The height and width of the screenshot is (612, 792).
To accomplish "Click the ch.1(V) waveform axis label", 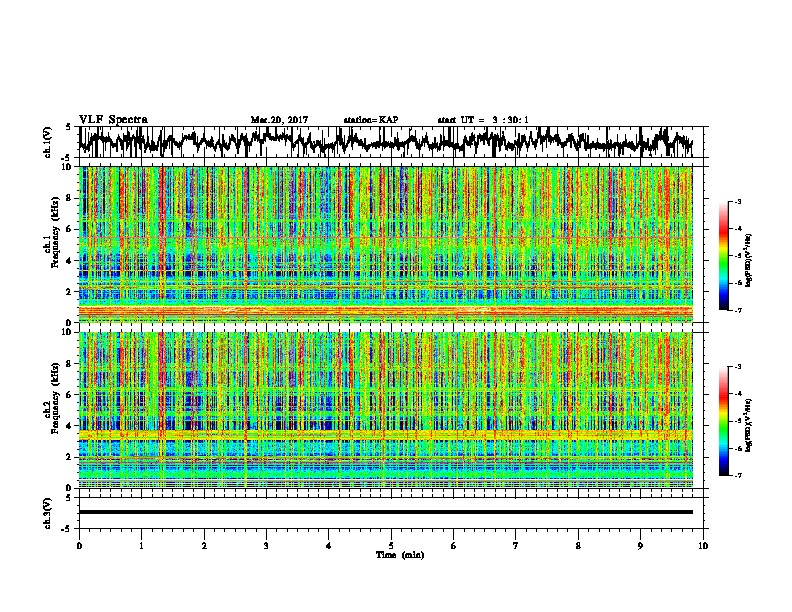I will pyautogui.click(x=48, y=142).
